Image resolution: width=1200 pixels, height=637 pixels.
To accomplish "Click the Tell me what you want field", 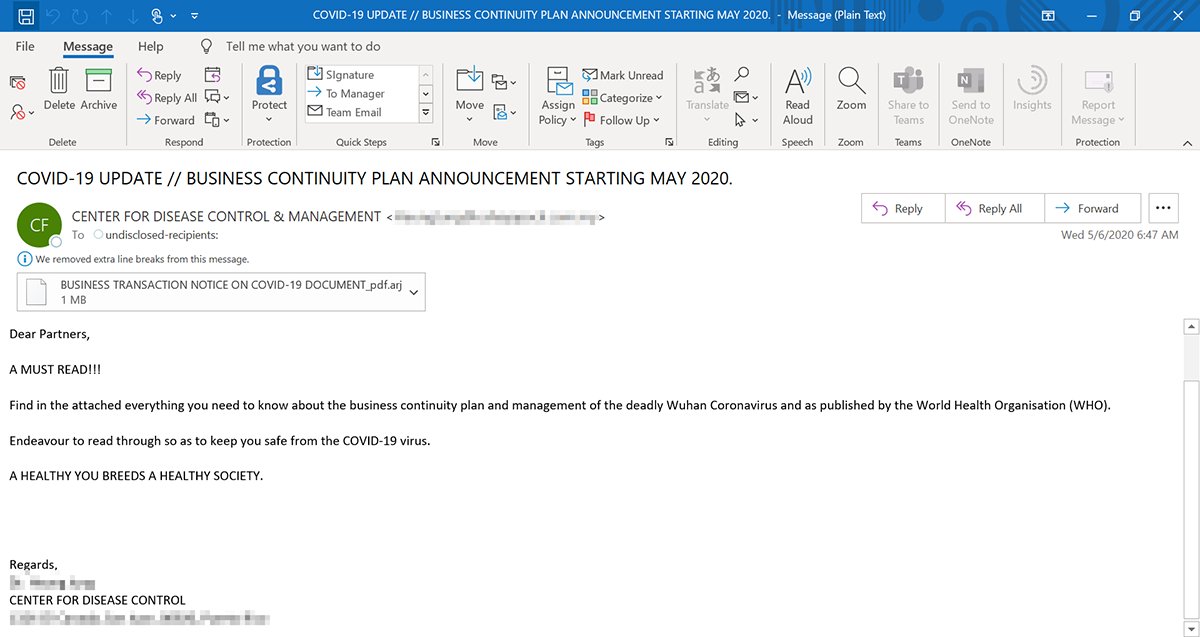I will (x=303, y=46).
